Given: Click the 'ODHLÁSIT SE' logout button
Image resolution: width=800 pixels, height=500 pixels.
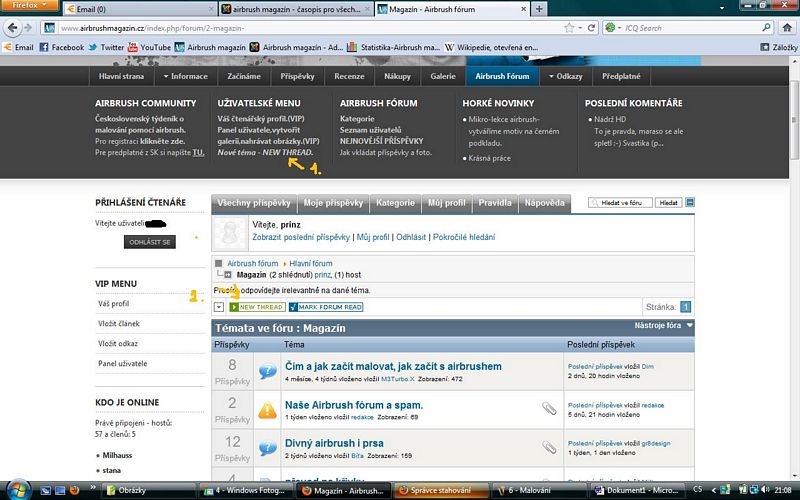Looking at the screenshot, I should tap(149, 242).
